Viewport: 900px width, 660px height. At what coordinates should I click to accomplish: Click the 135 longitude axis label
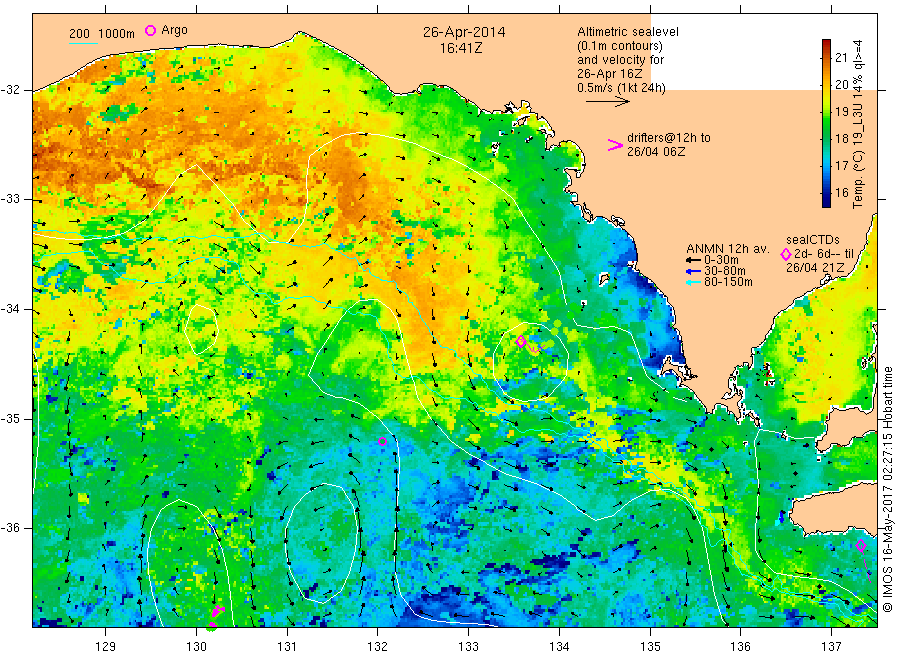tap(650, 647)
